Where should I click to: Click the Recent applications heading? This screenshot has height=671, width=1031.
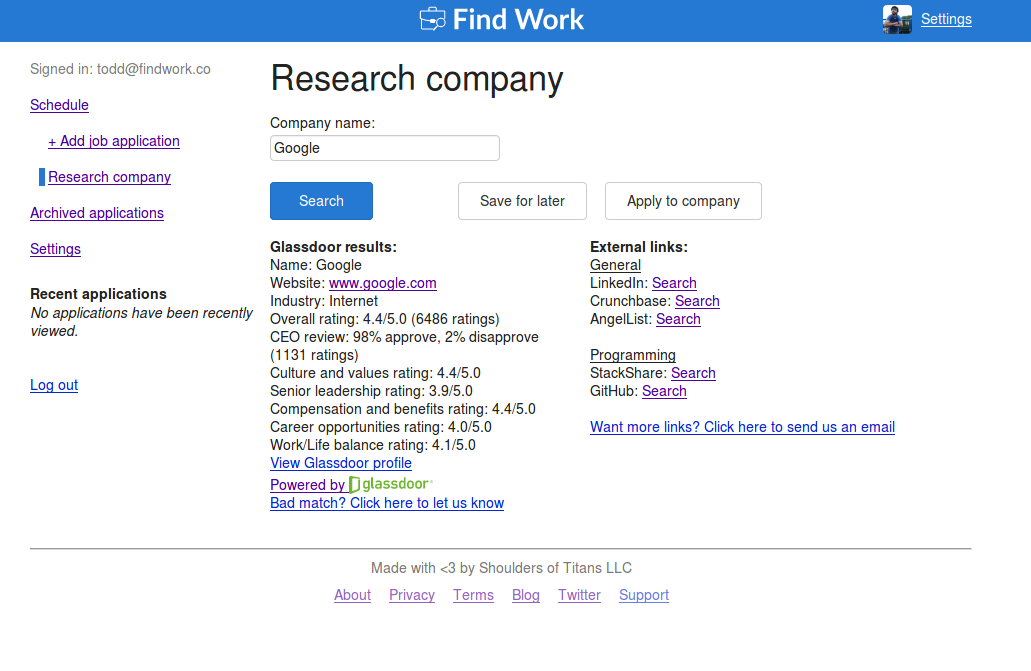click(99, 294)
